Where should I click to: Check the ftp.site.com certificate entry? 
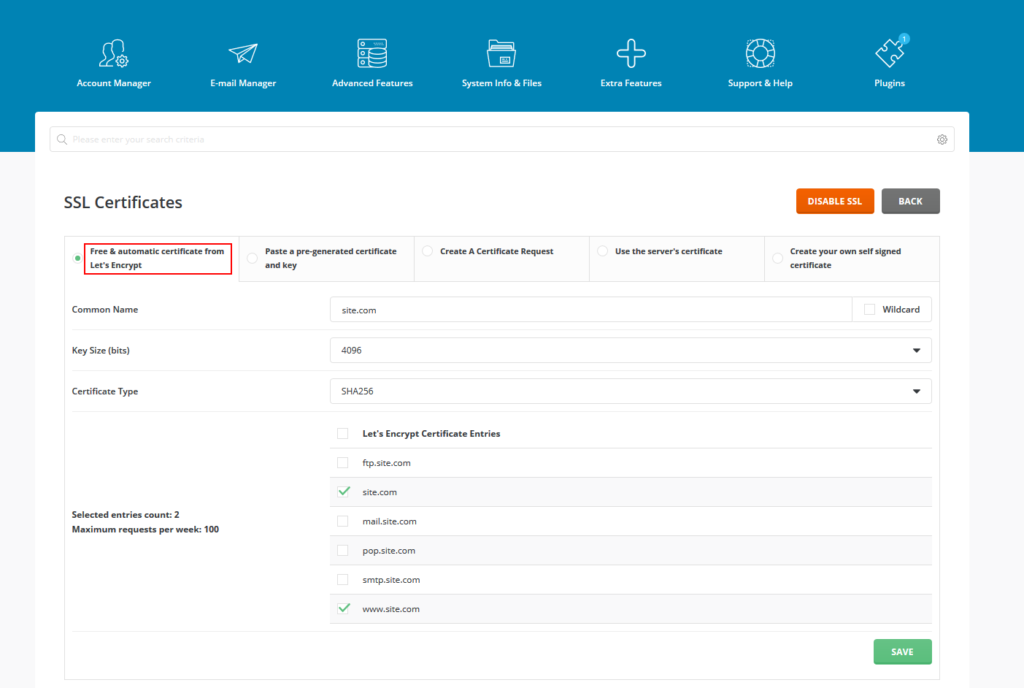(x=341, y=462)
